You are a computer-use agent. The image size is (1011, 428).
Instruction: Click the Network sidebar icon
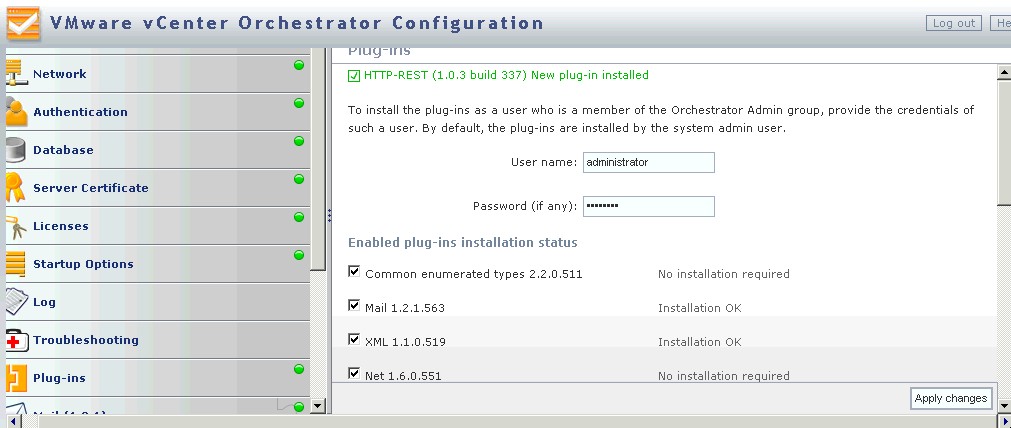pos(16,74)
